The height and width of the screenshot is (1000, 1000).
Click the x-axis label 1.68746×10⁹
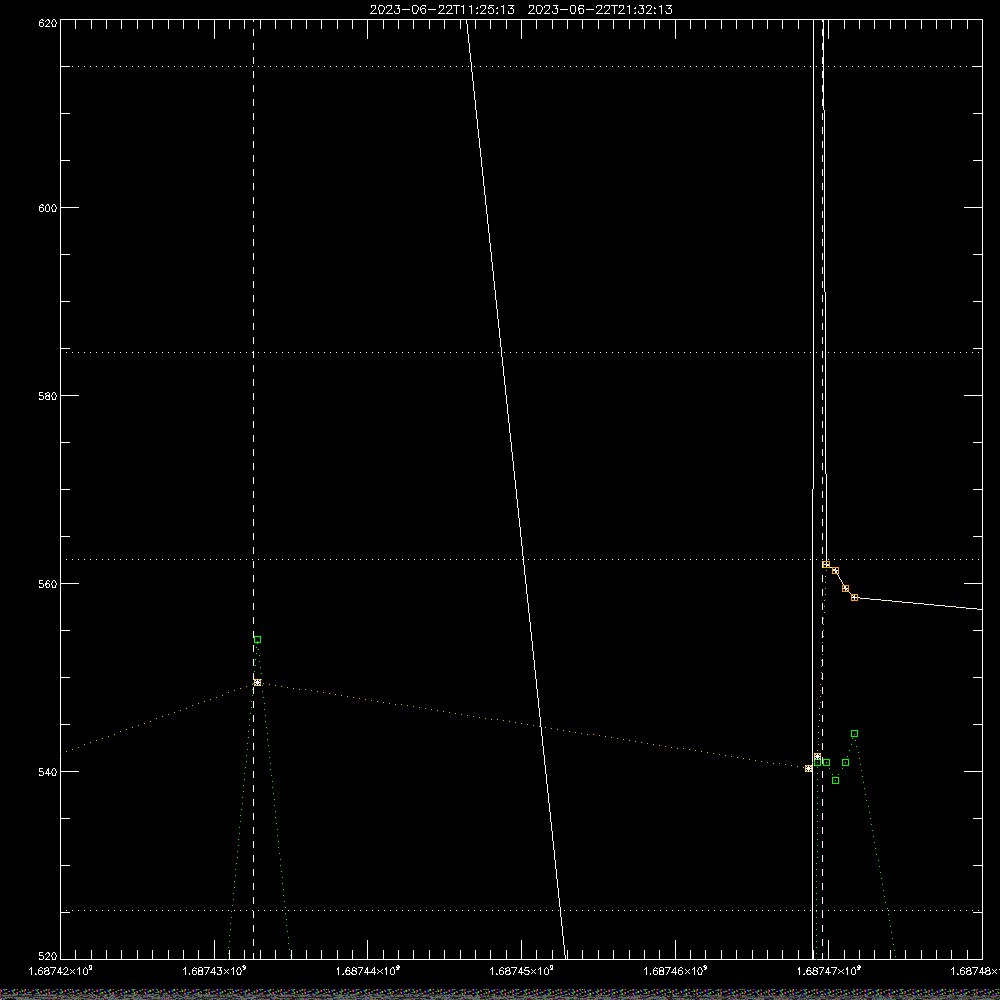coord(675,971)
